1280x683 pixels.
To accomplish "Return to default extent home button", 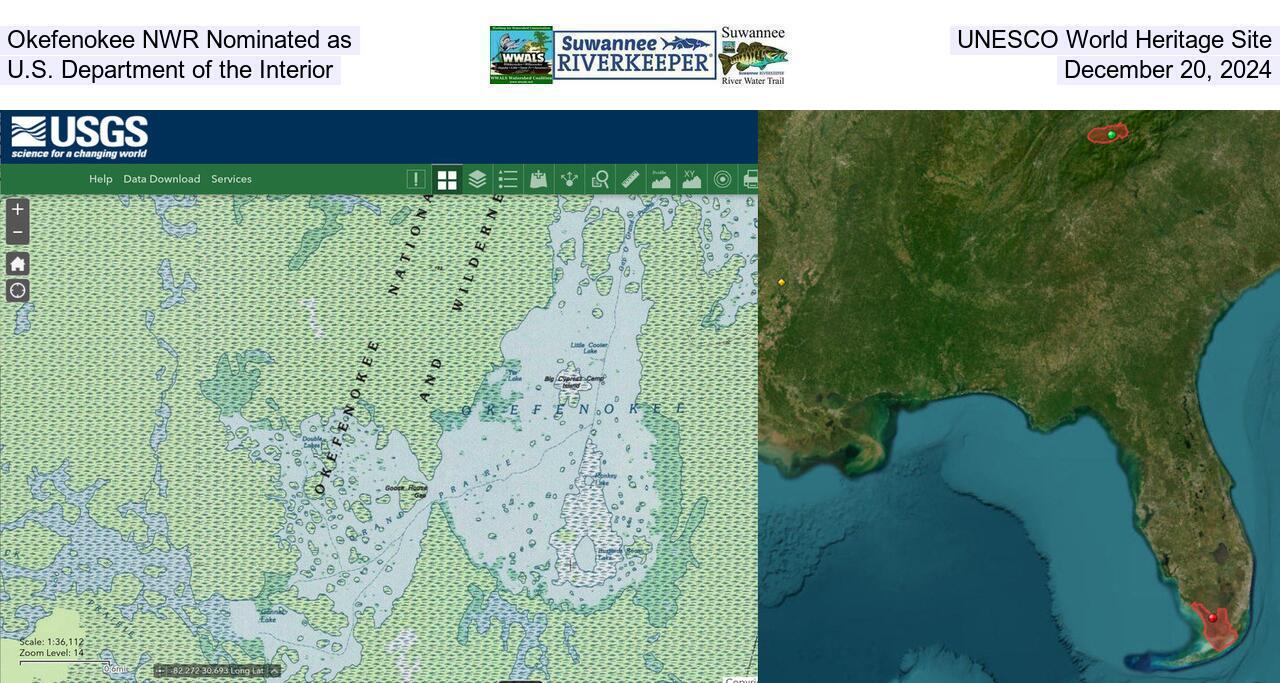I will 17,263.
